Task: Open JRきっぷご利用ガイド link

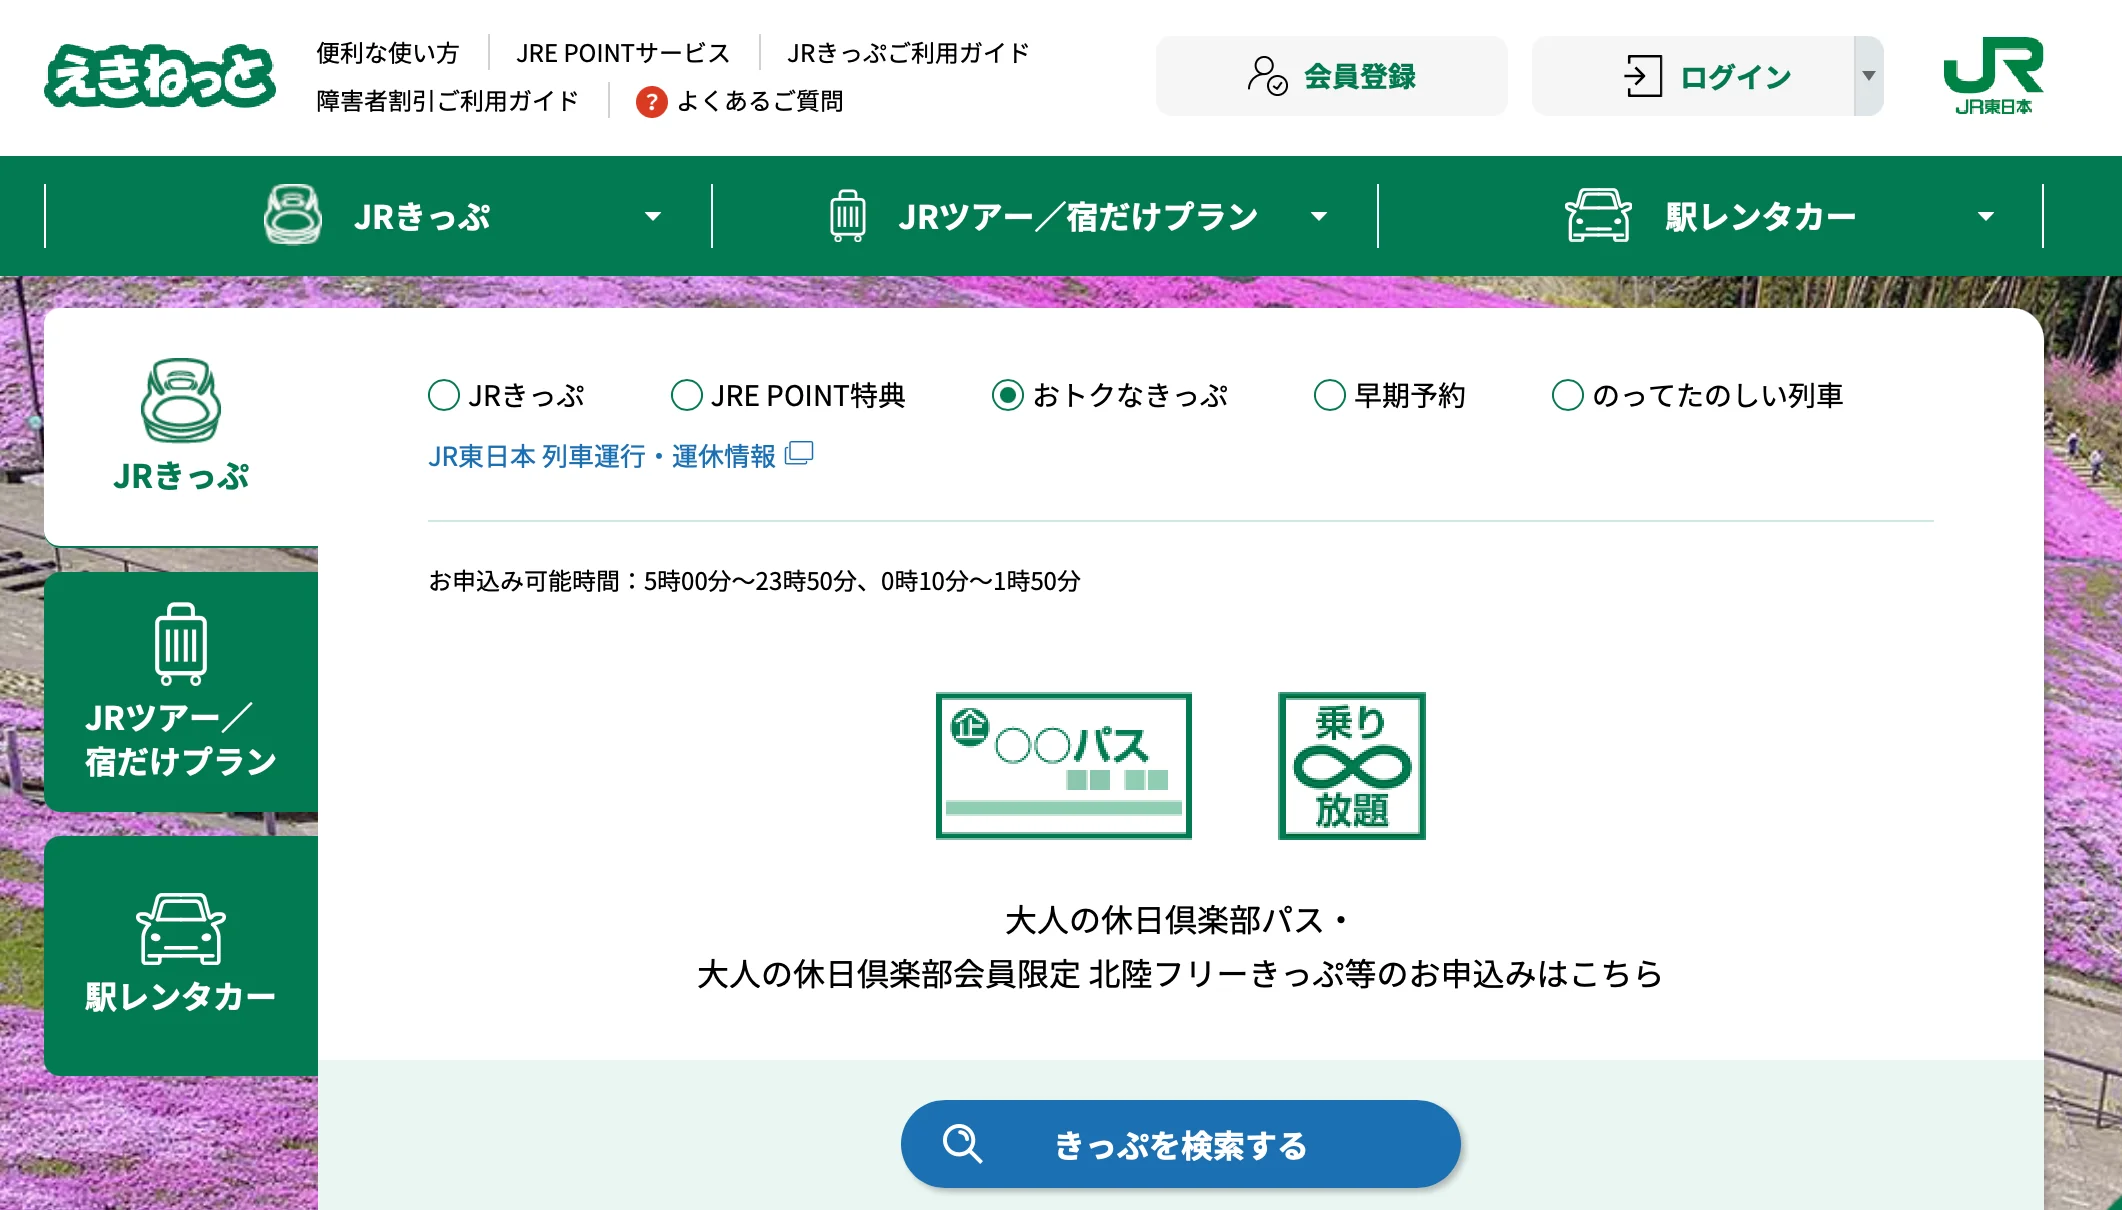Action: click(909, 53)
